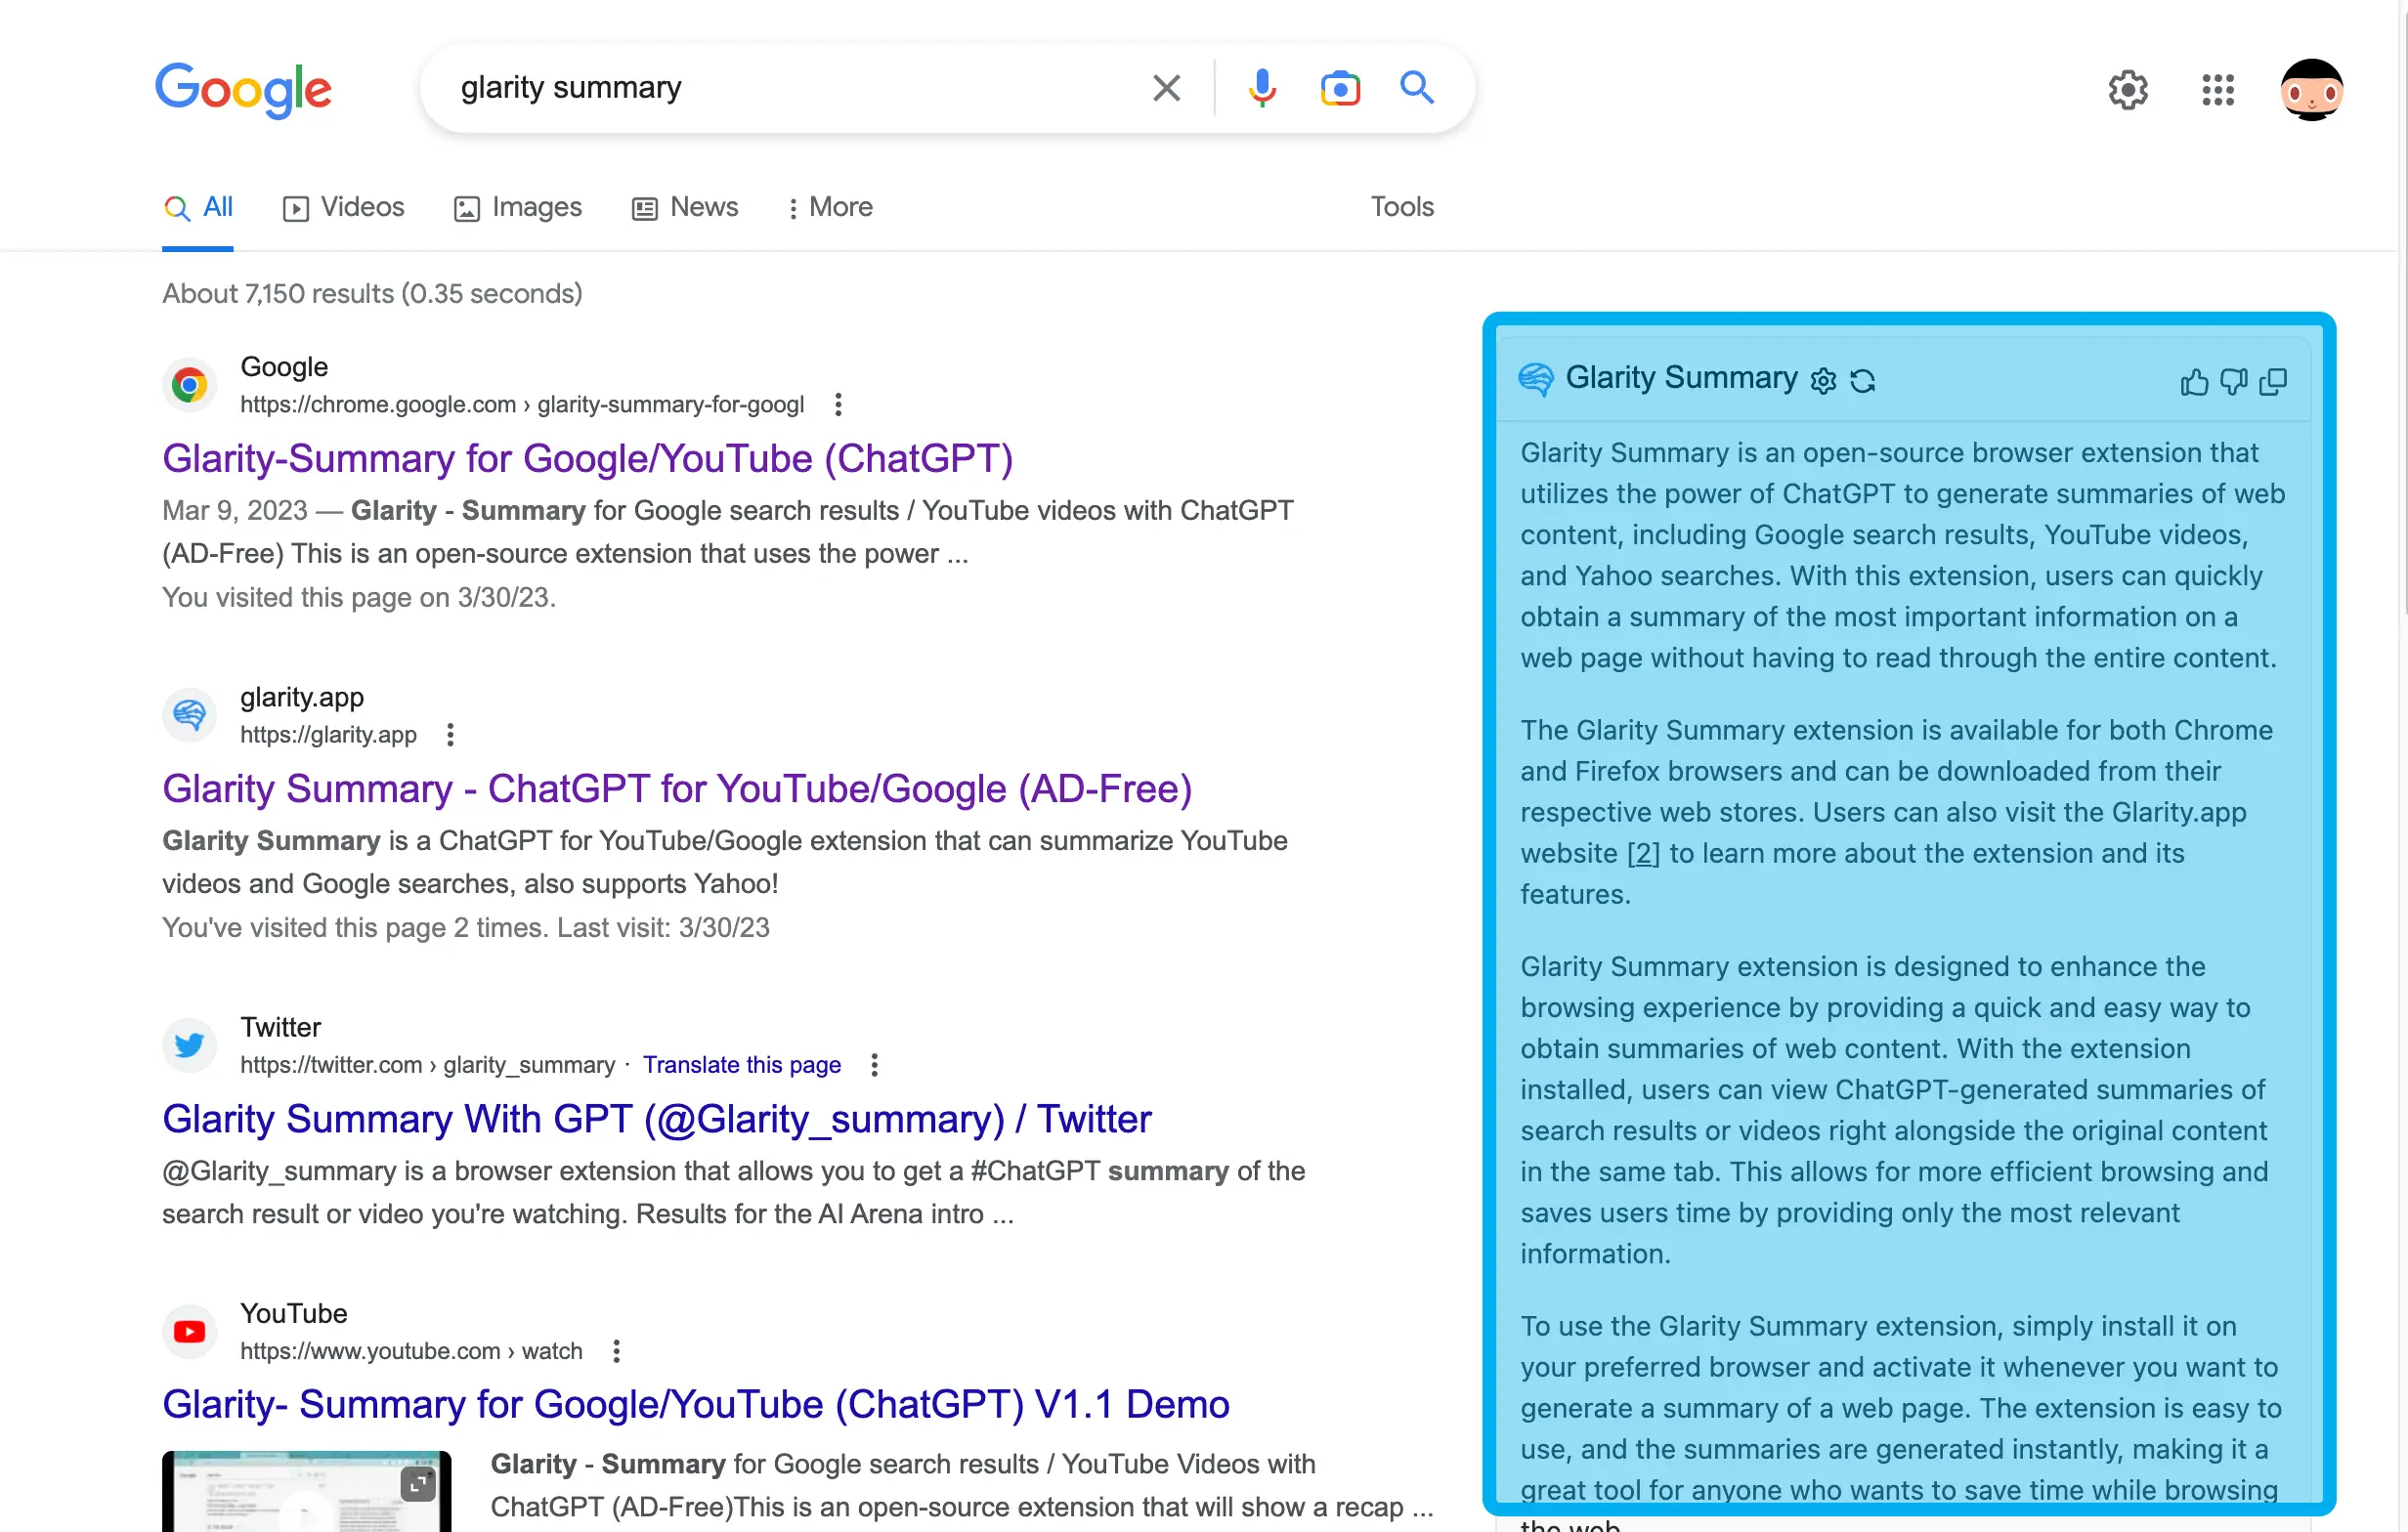This screenshot has height=1532, width=2408.
Task: Copy the Glarity summary text
Action: (2274, 382)
